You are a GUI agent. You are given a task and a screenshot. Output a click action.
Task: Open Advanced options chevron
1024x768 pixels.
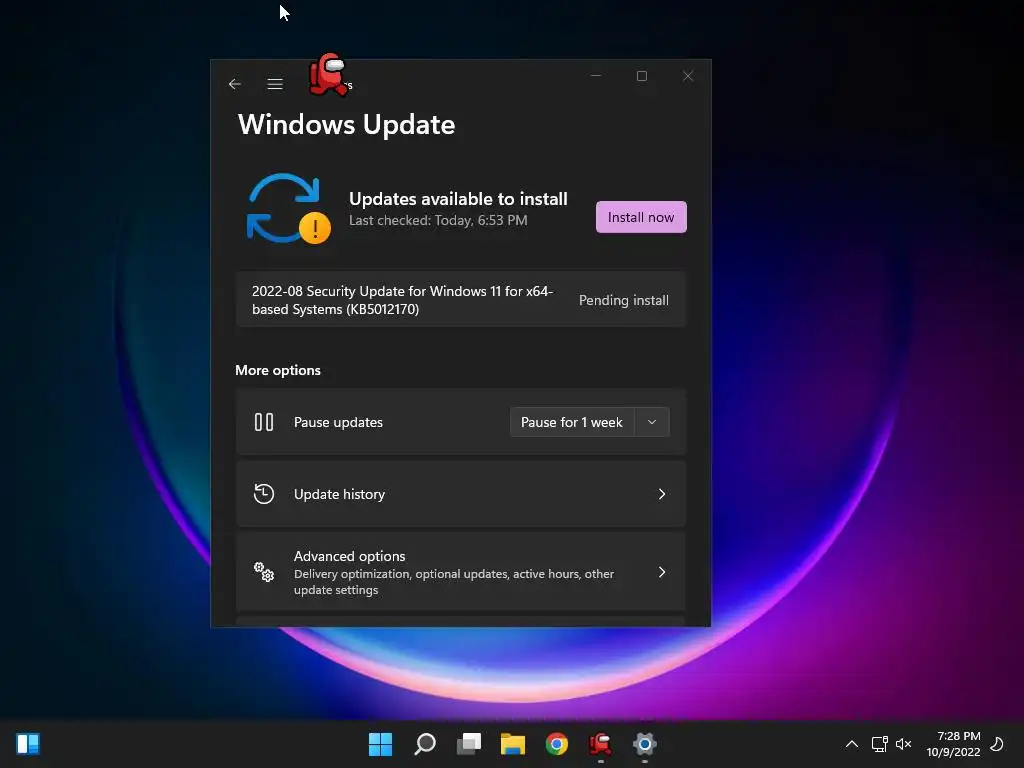point(662,572)
